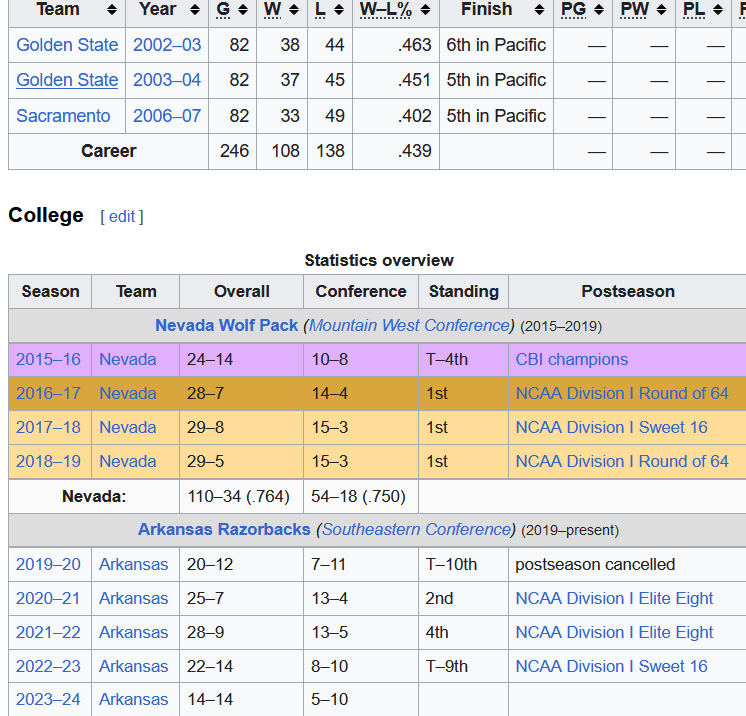746x716 pixels.
Task: Open 2017–18 NCAA Sweet 16 link
Action: (611, 428)
